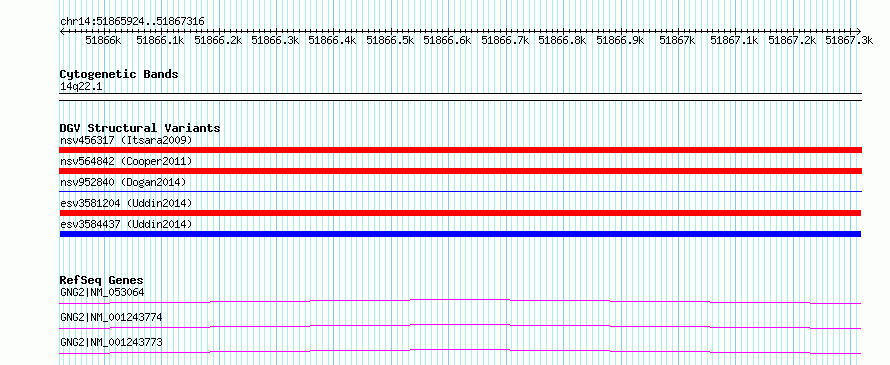The height and width of the screenshot is (365, 890).
Task: Click the 51866.9k ruler label
Action: (620, 40)
